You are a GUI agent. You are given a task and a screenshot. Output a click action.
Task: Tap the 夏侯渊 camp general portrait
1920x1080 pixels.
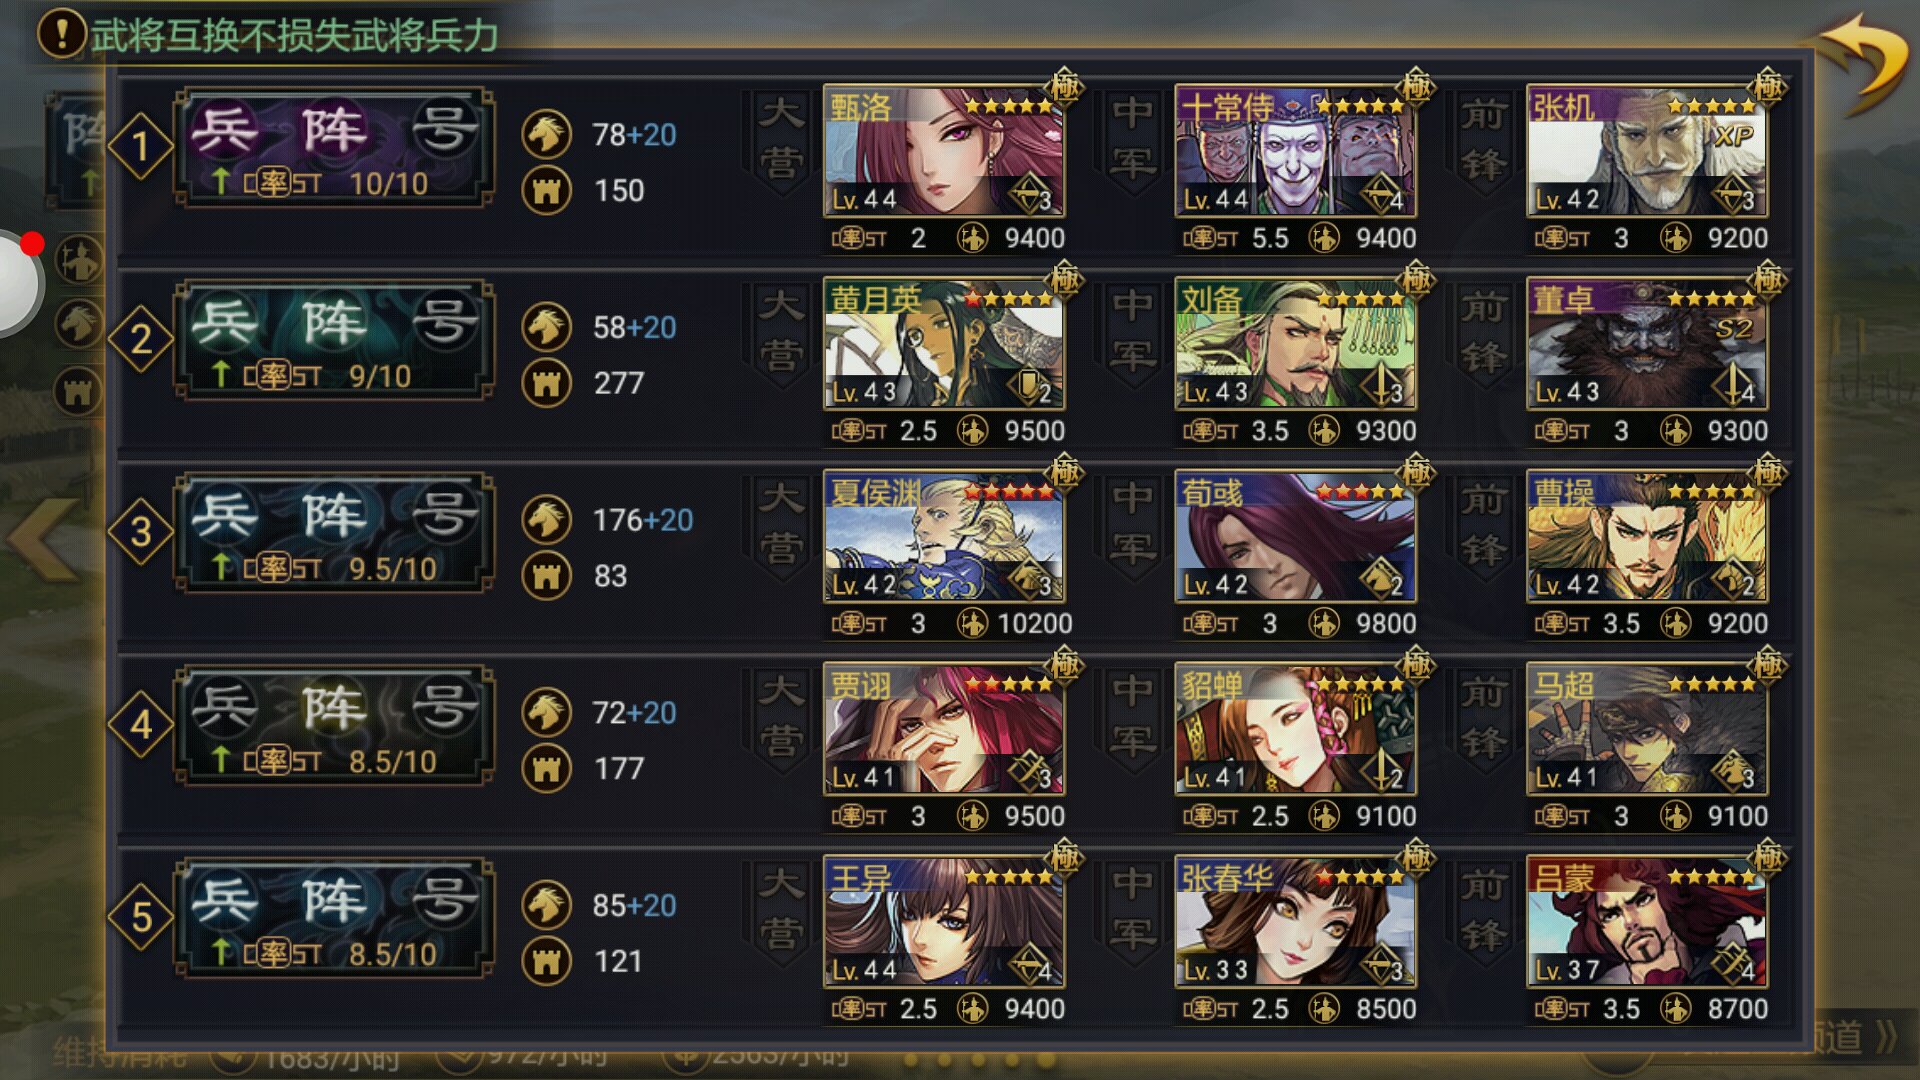point(944,537)
